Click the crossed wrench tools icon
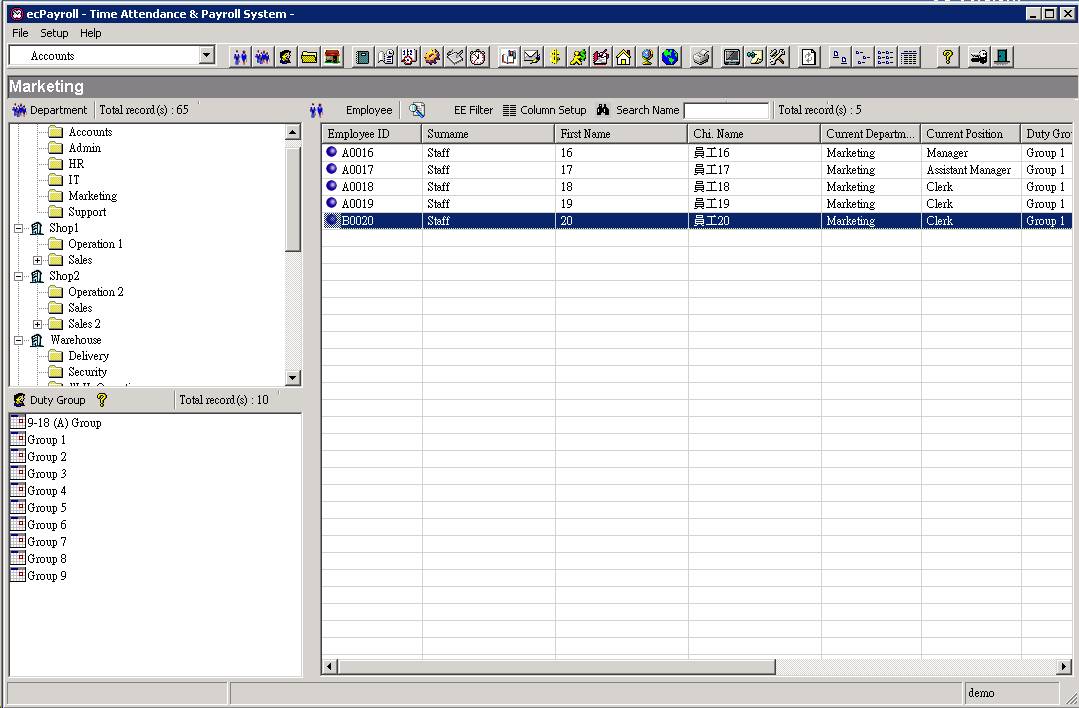This screenshot has height=708, width=1079. coord(778,57)
